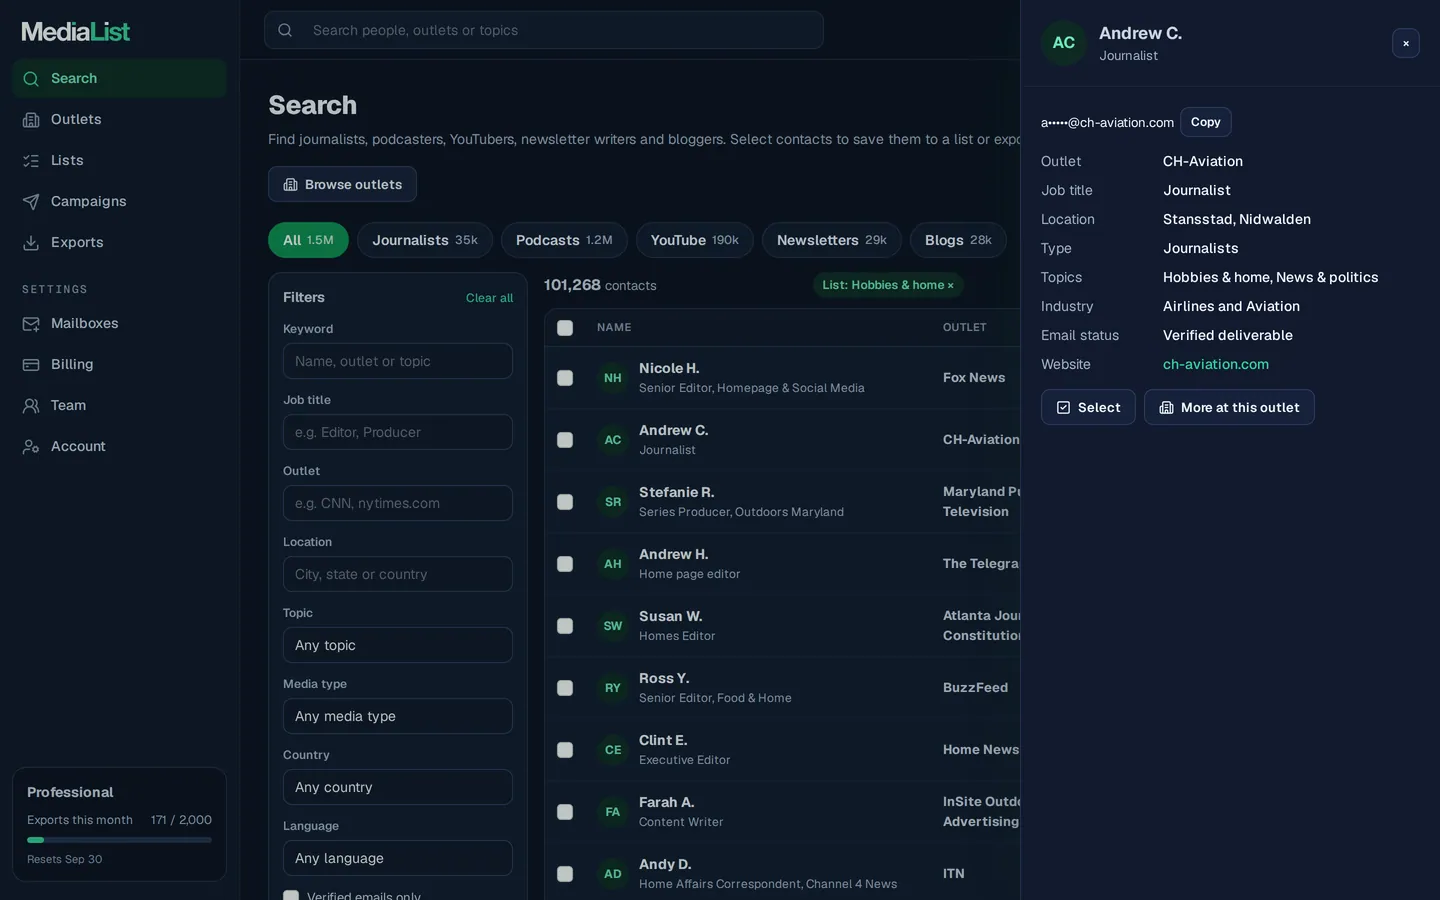Screen dimensions: 1440x900
Task: Click the exports usage progress bar
Action: pos(119,840)
